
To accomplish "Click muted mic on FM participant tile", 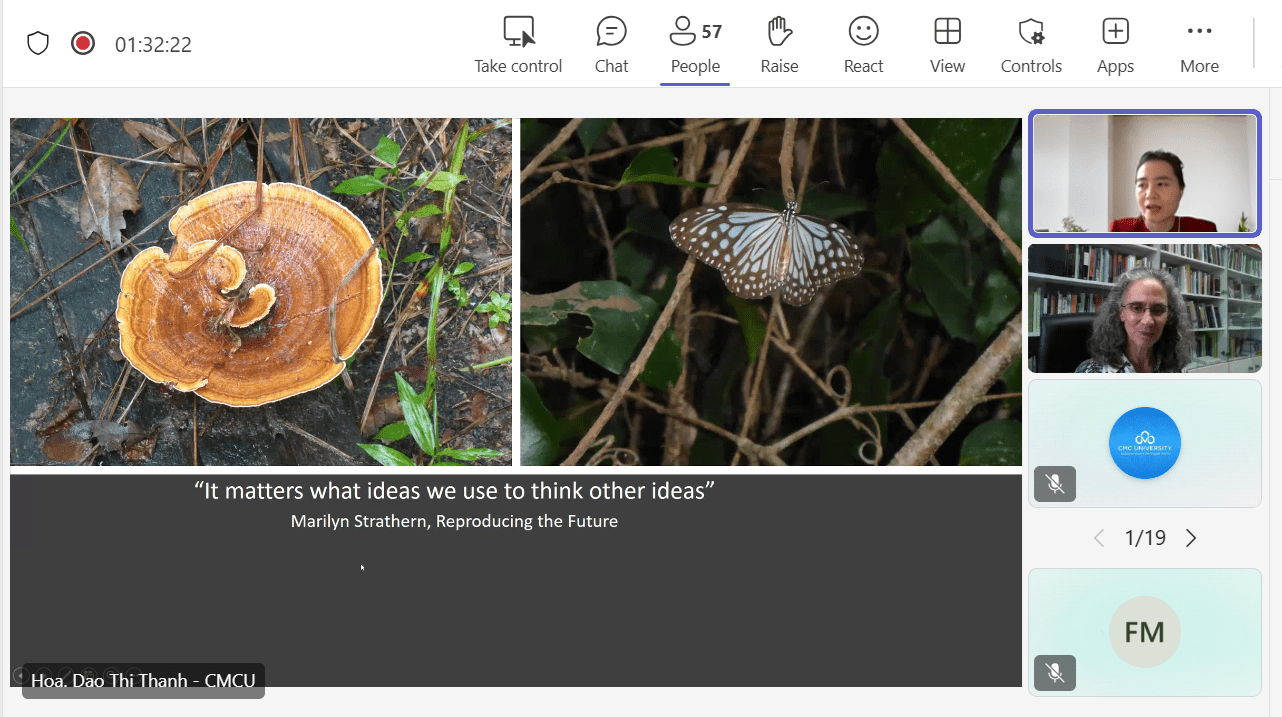I will [x=1055, y=673].
